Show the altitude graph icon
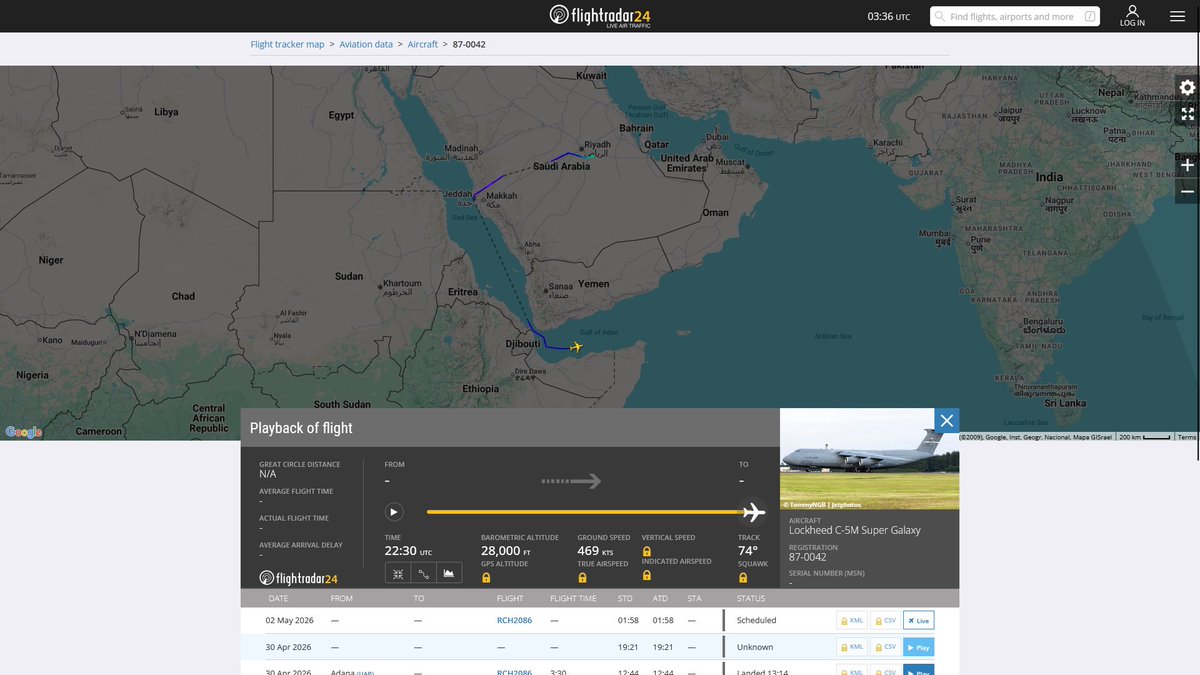1200x675 pixels. pos(448,573)
